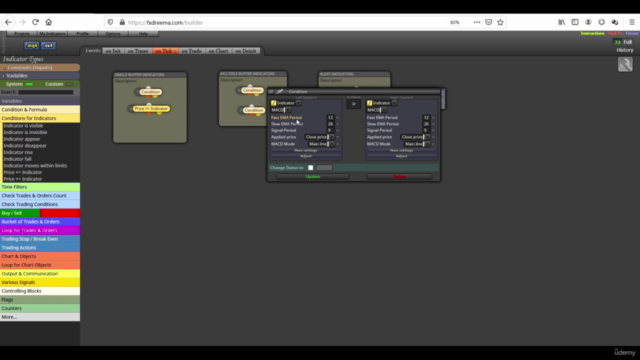Image resolution: width=640 pixels, height=360 pixels.
Task: Edit left Fast EMA Period value 12
Action: 330,118
